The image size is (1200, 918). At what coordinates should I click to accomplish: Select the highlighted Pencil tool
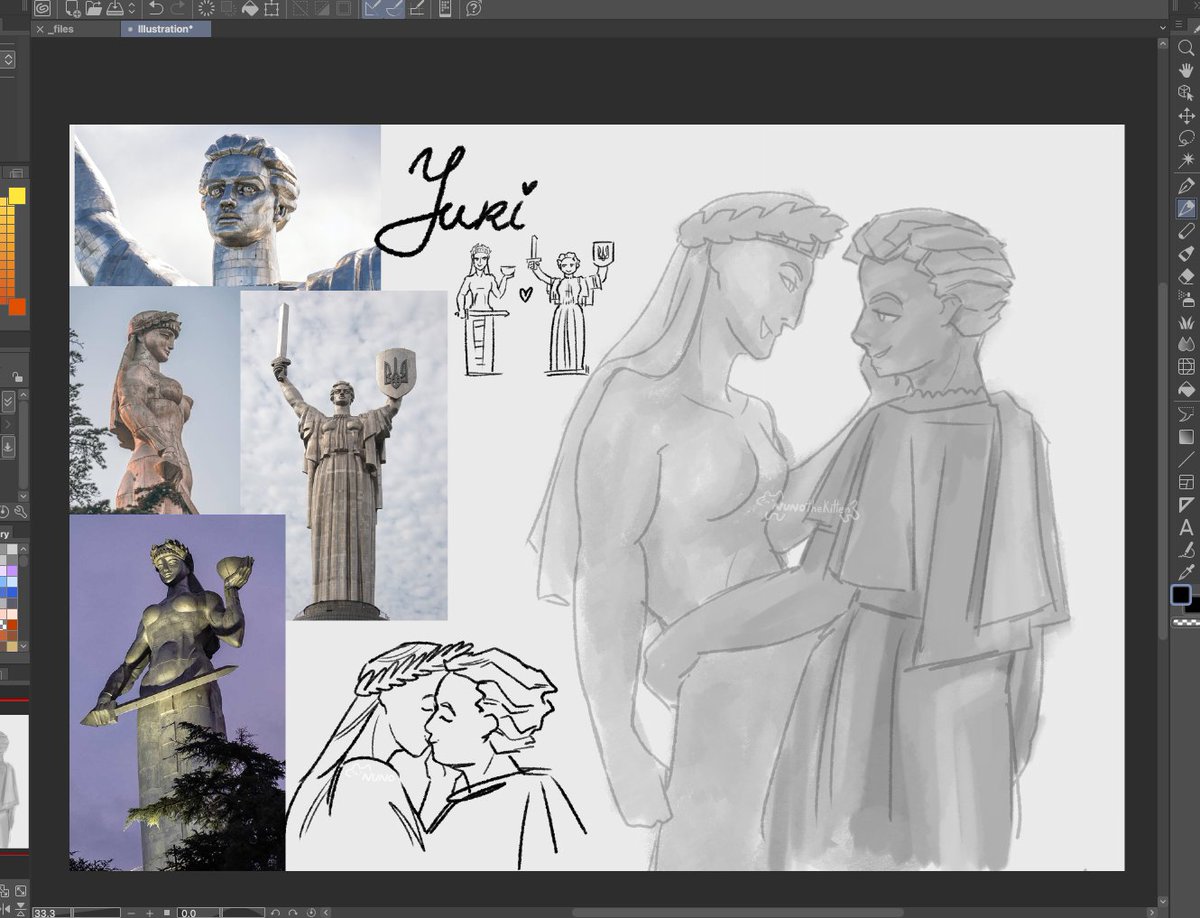tap(1186, 208)
